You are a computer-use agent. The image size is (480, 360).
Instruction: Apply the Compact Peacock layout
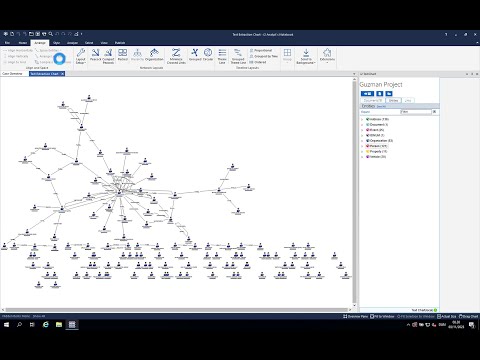point(108,56)
